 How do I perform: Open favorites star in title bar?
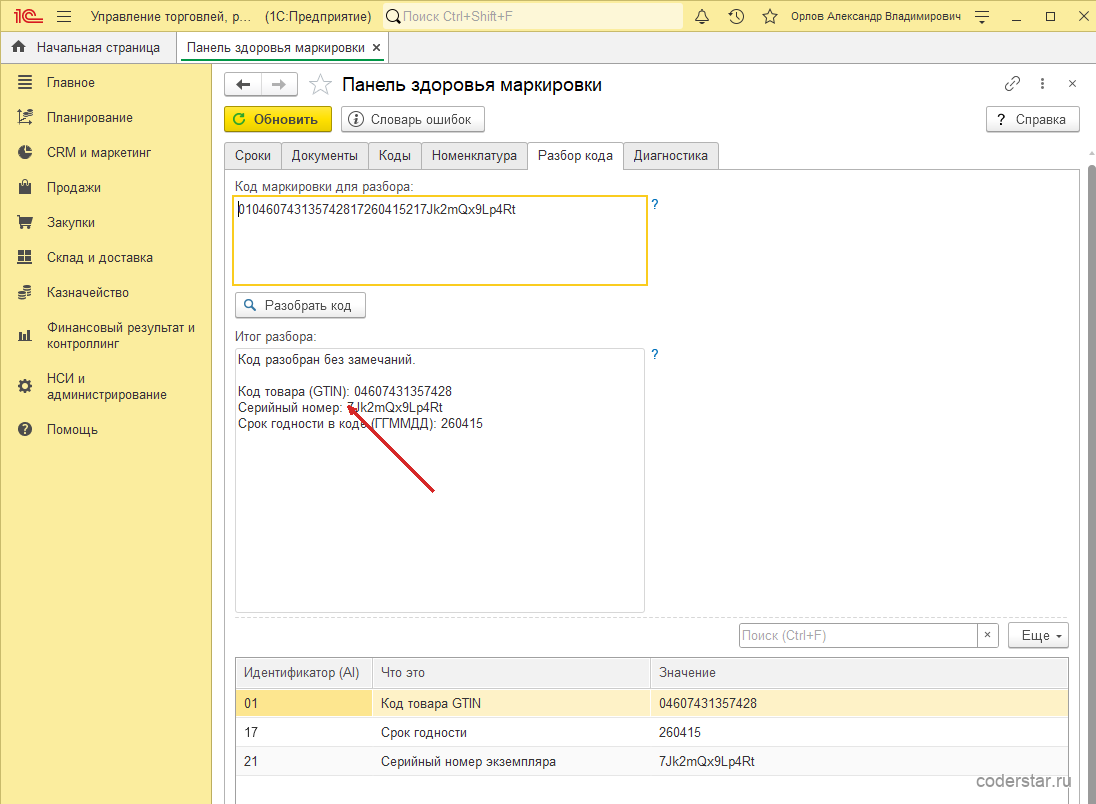point(770,16)
